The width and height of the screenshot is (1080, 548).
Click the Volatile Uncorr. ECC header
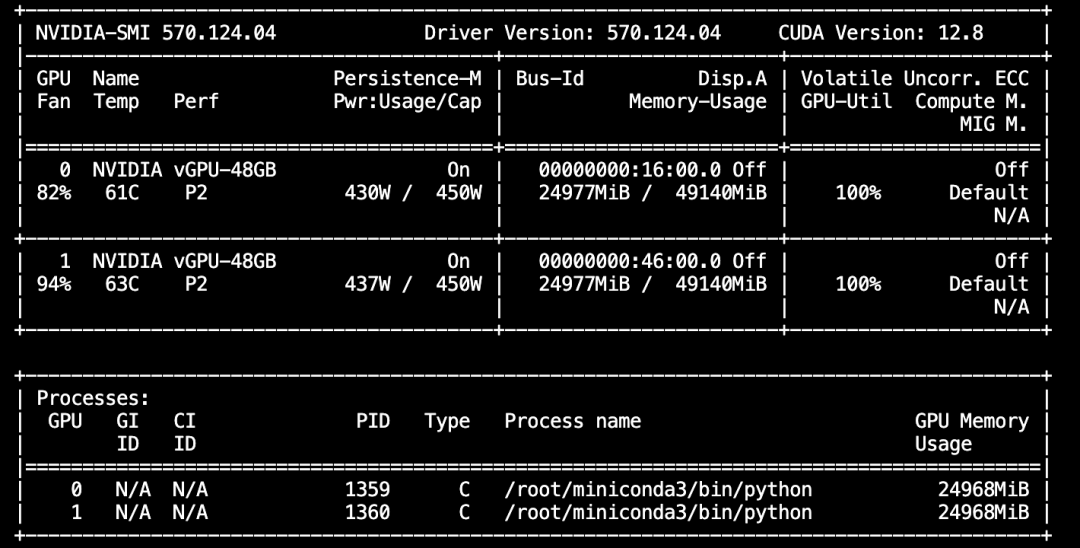[915, 78]
